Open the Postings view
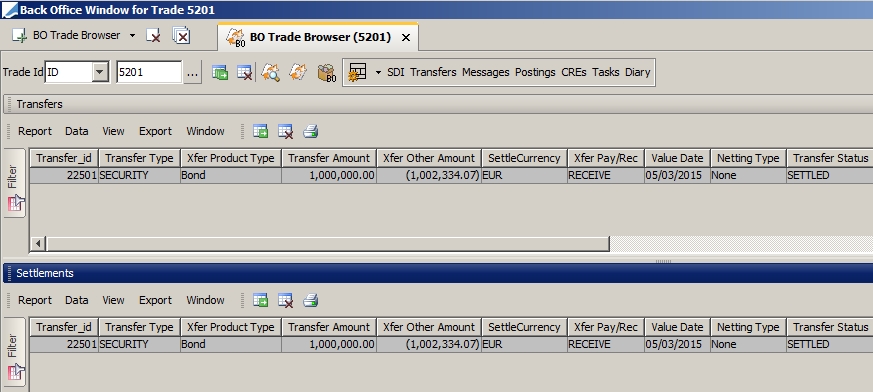The image size is (873, 392). point(535,72)
